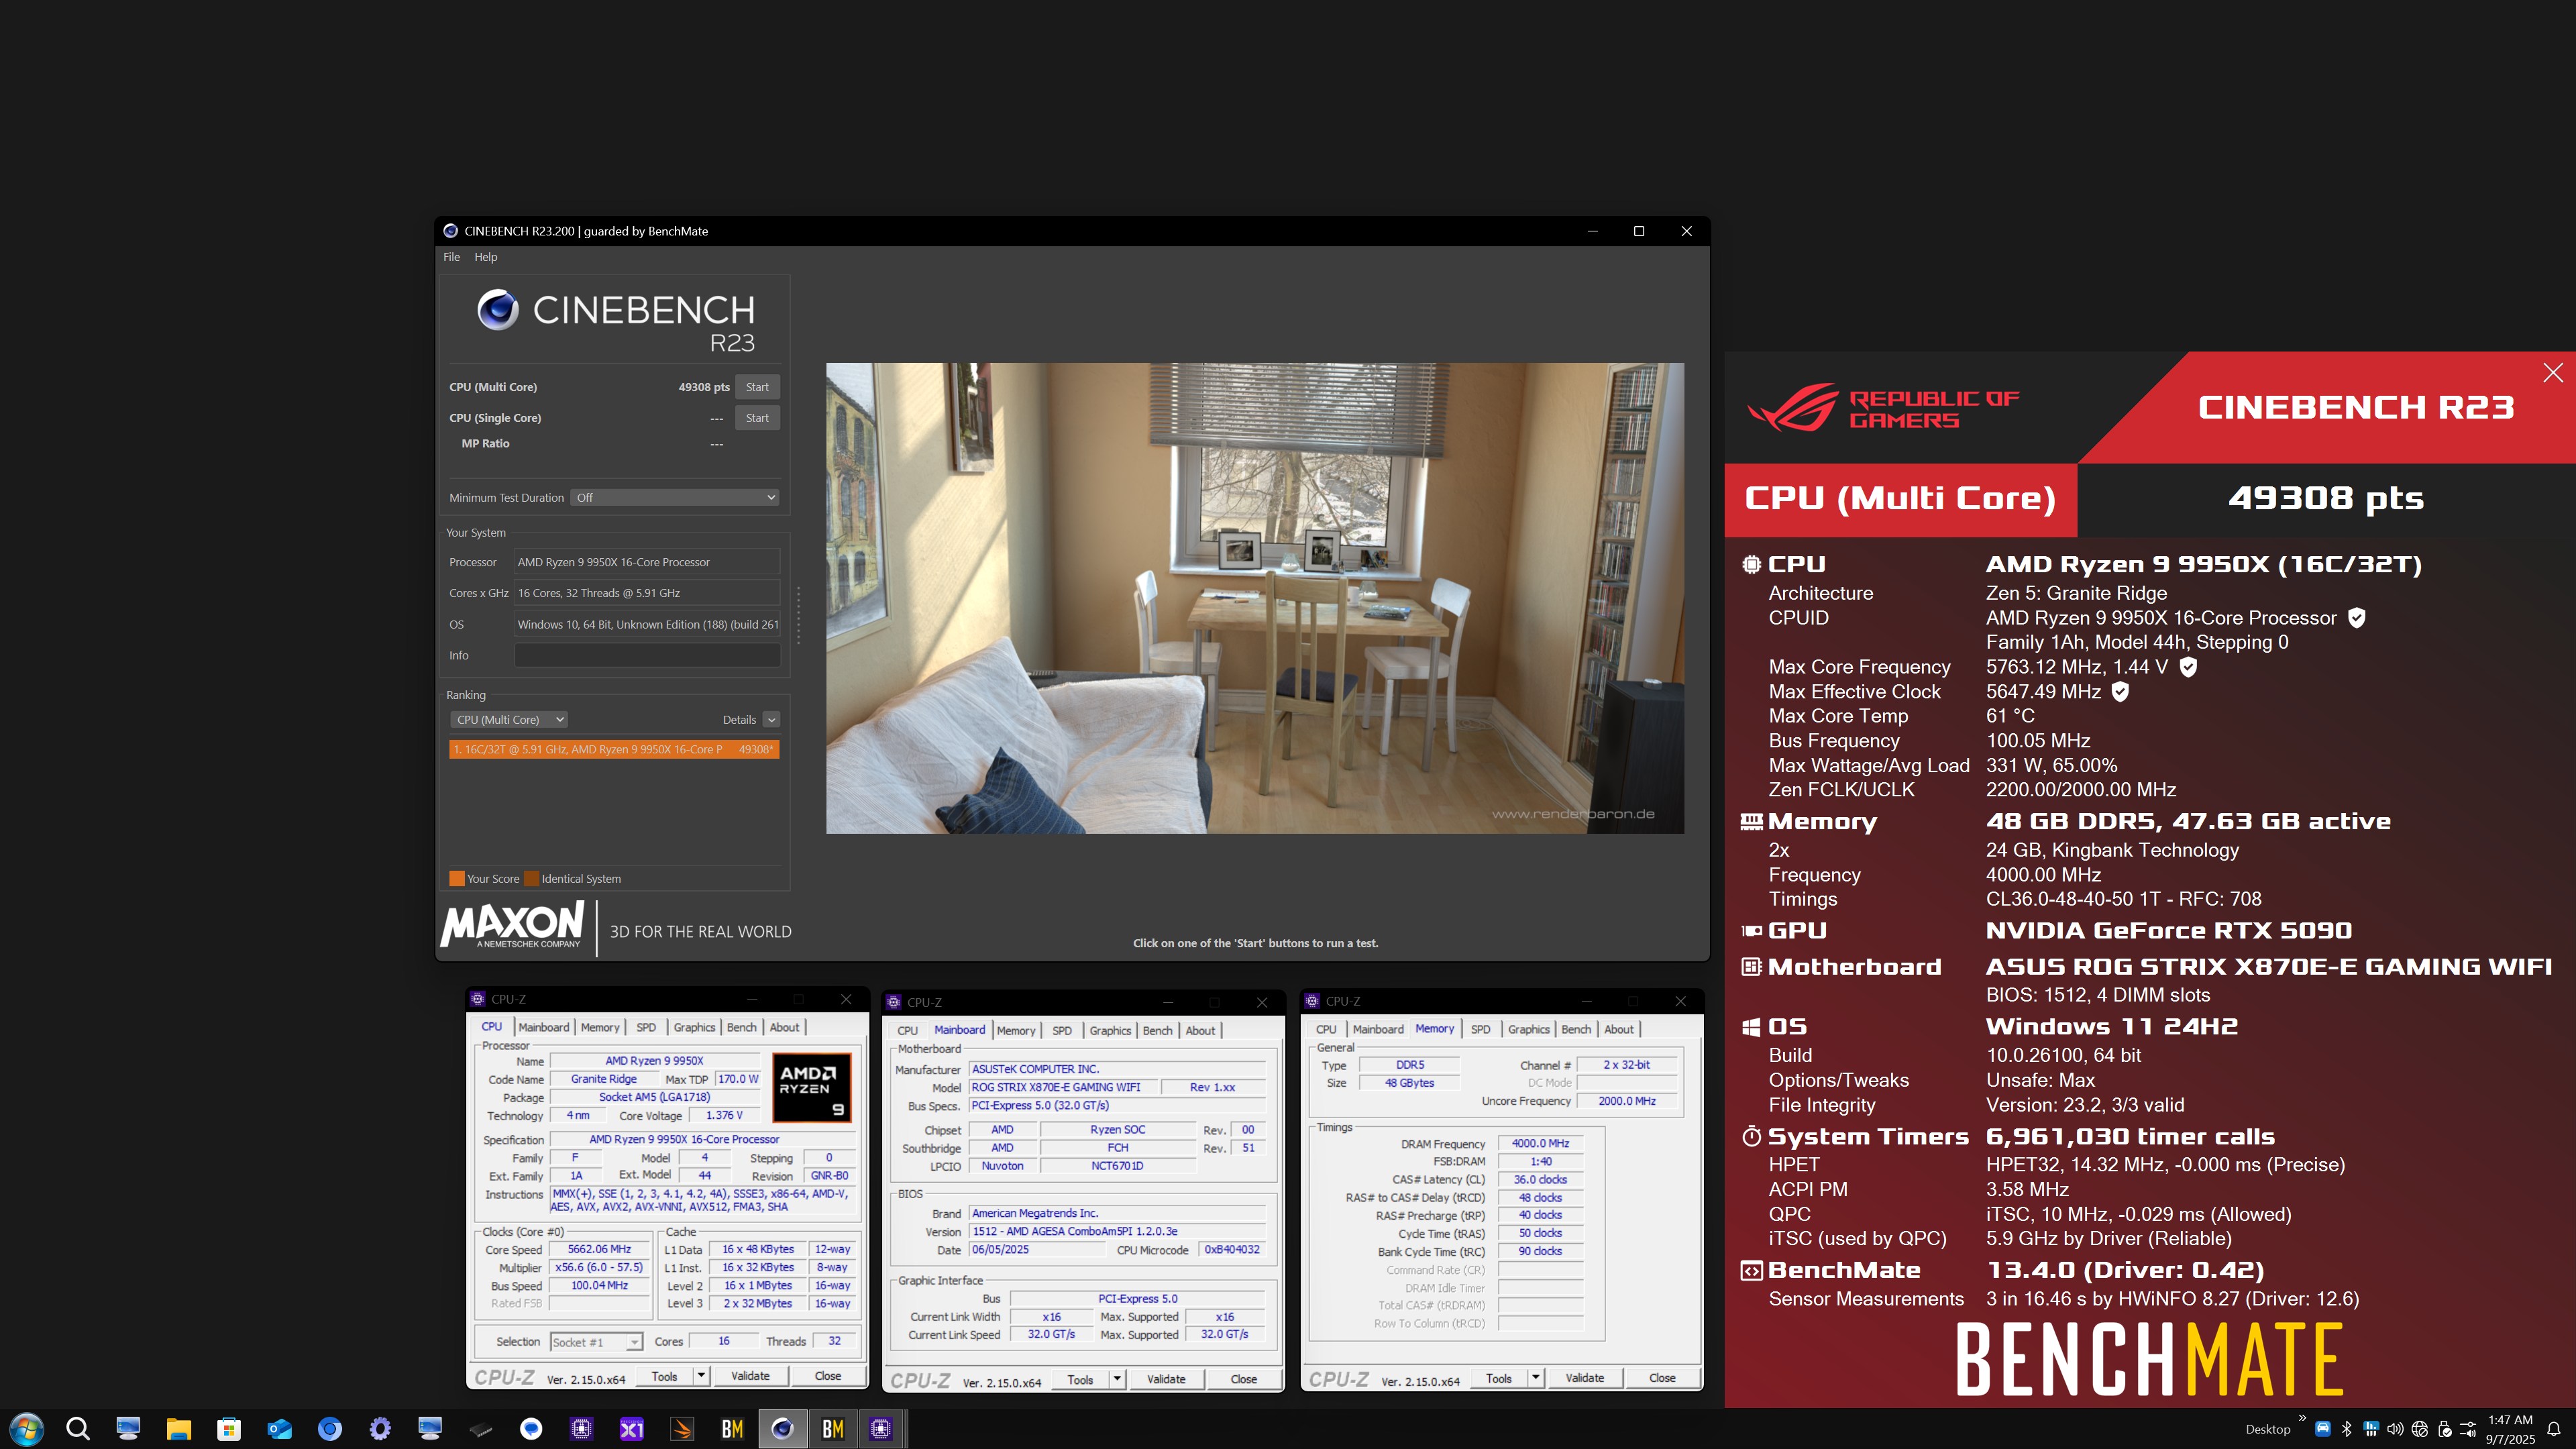This screenshot has height=1449, width=2576.
Task: Open Tools dropdown arrow in Mainboard window
Action: 1117,1379
